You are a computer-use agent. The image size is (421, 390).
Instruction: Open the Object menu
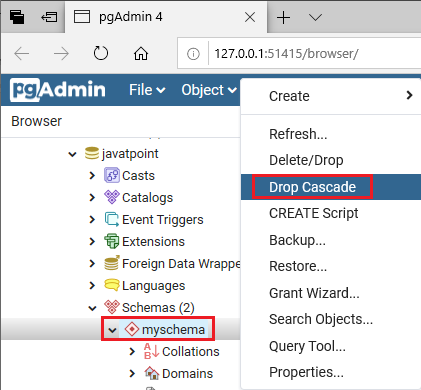point(209,90)
